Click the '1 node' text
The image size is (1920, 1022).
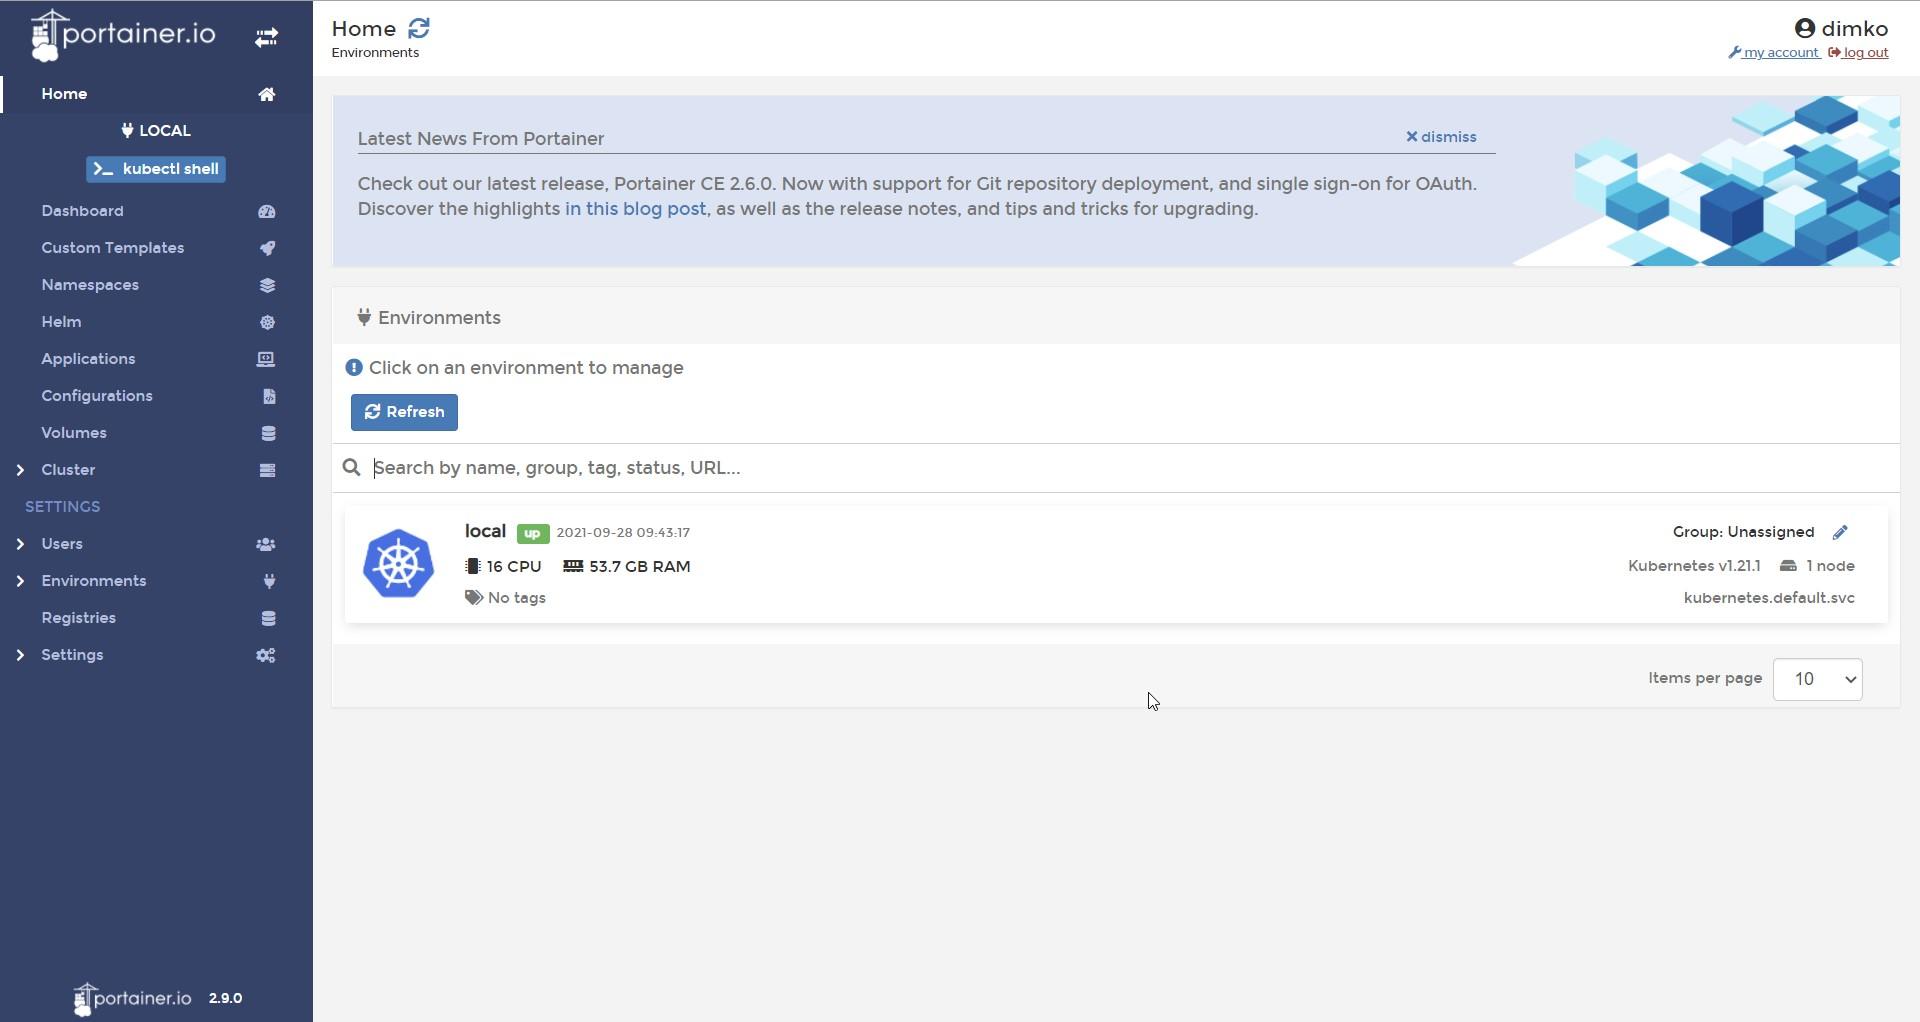(x=1830, y=566)
